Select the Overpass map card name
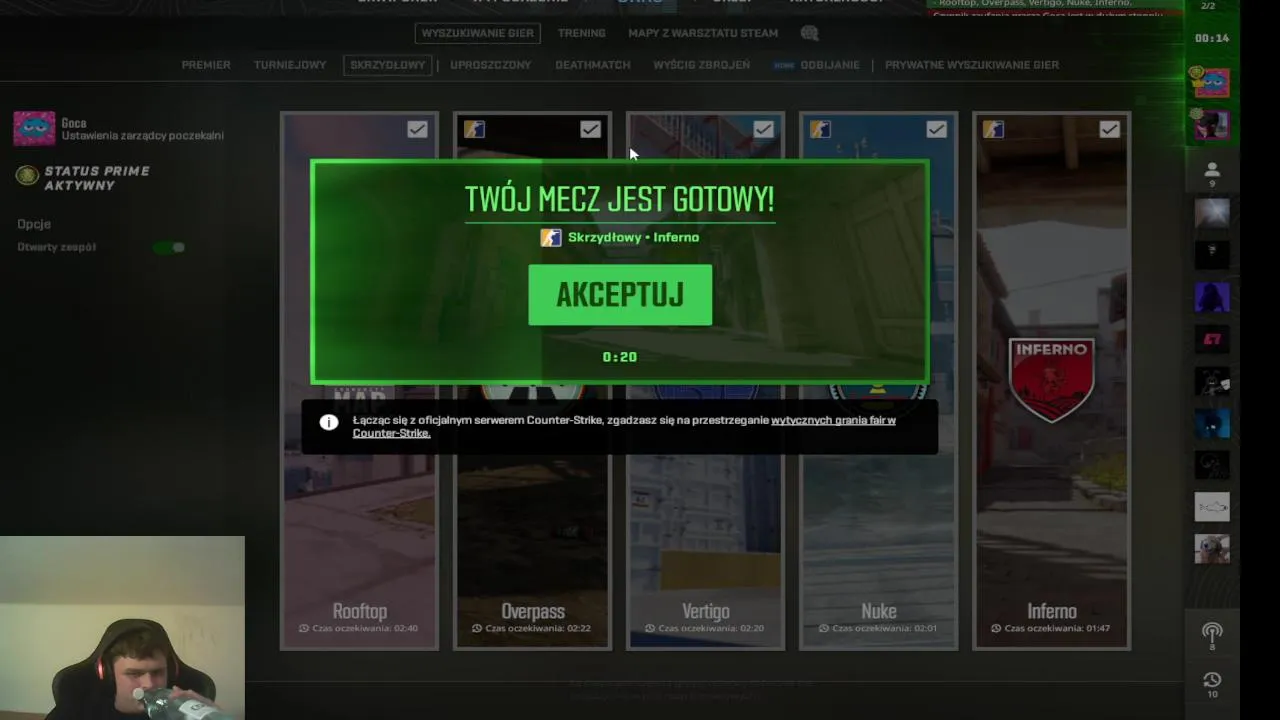This screenshot has height=720, width=1280. click(x=533, y=611)
